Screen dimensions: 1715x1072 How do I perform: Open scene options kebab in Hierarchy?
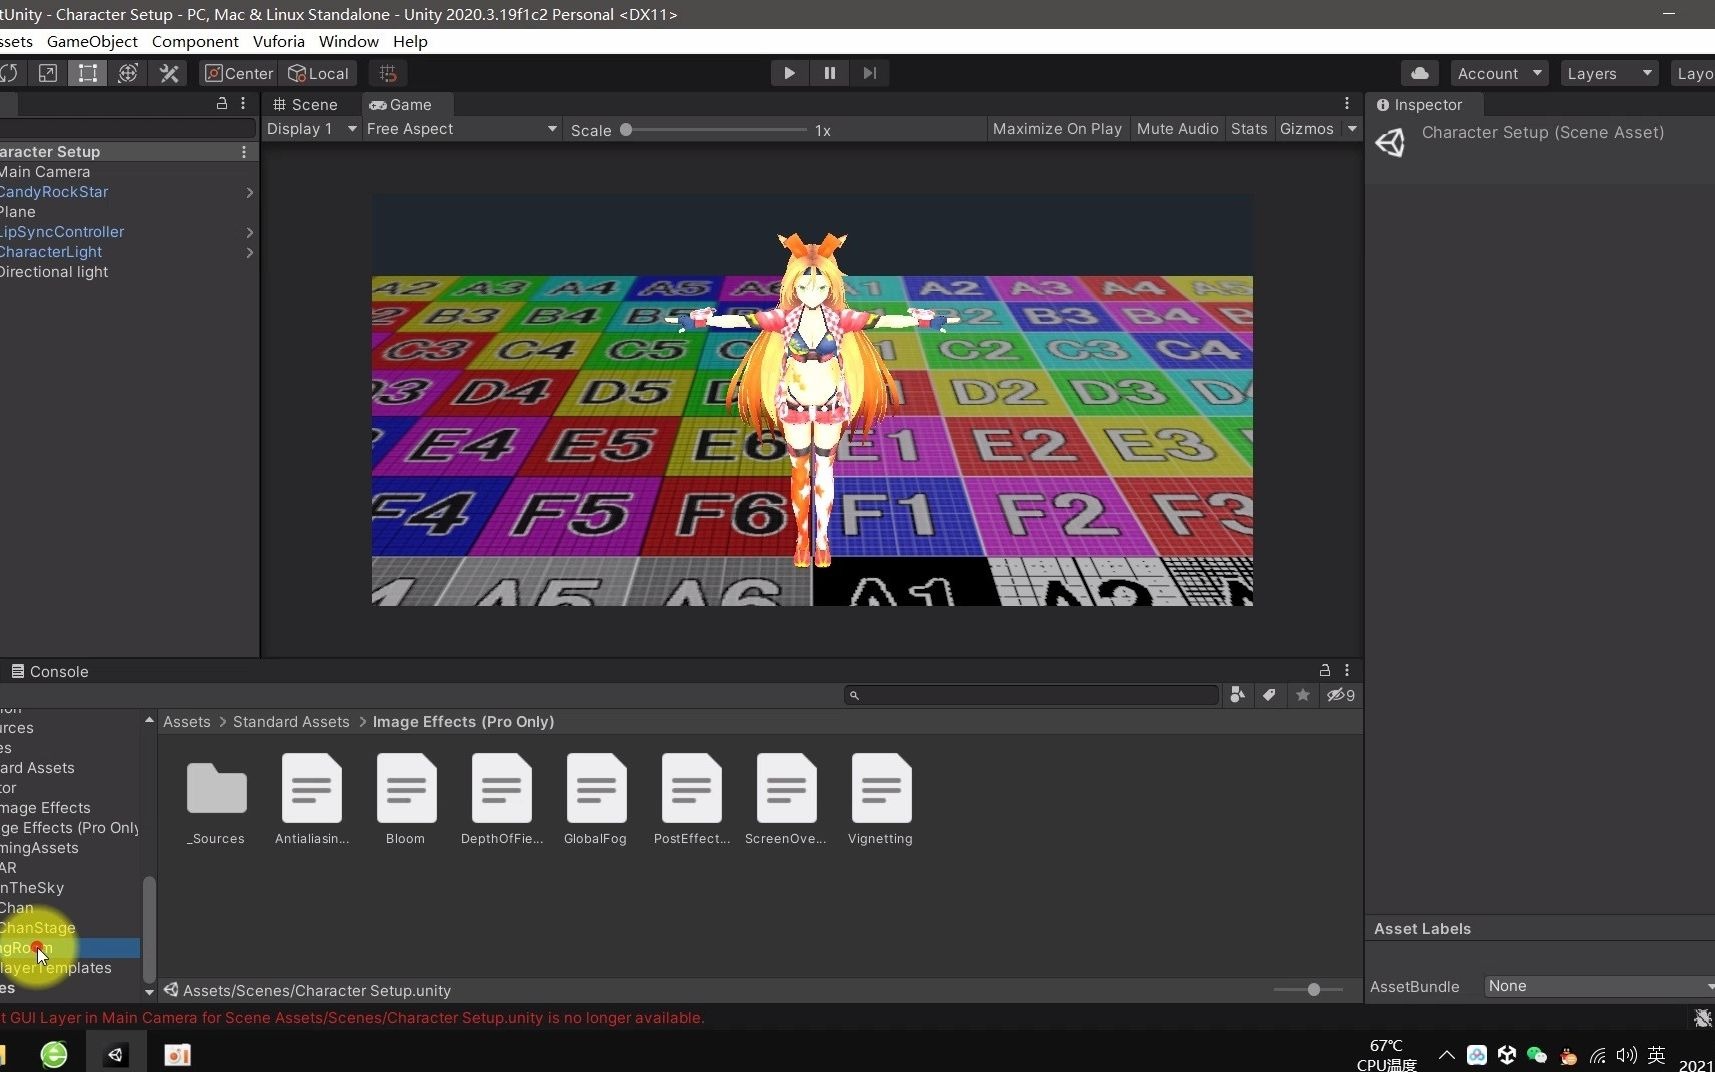point(243,152)
